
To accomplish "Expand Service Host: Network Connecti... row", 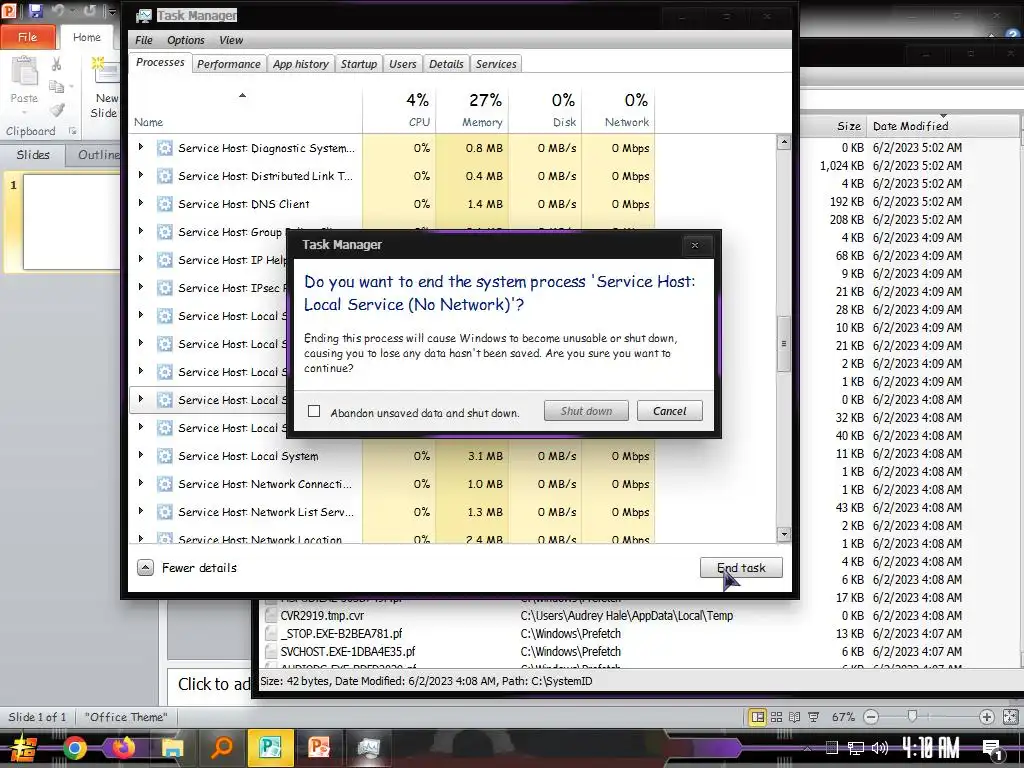I will tap(140, 483).
